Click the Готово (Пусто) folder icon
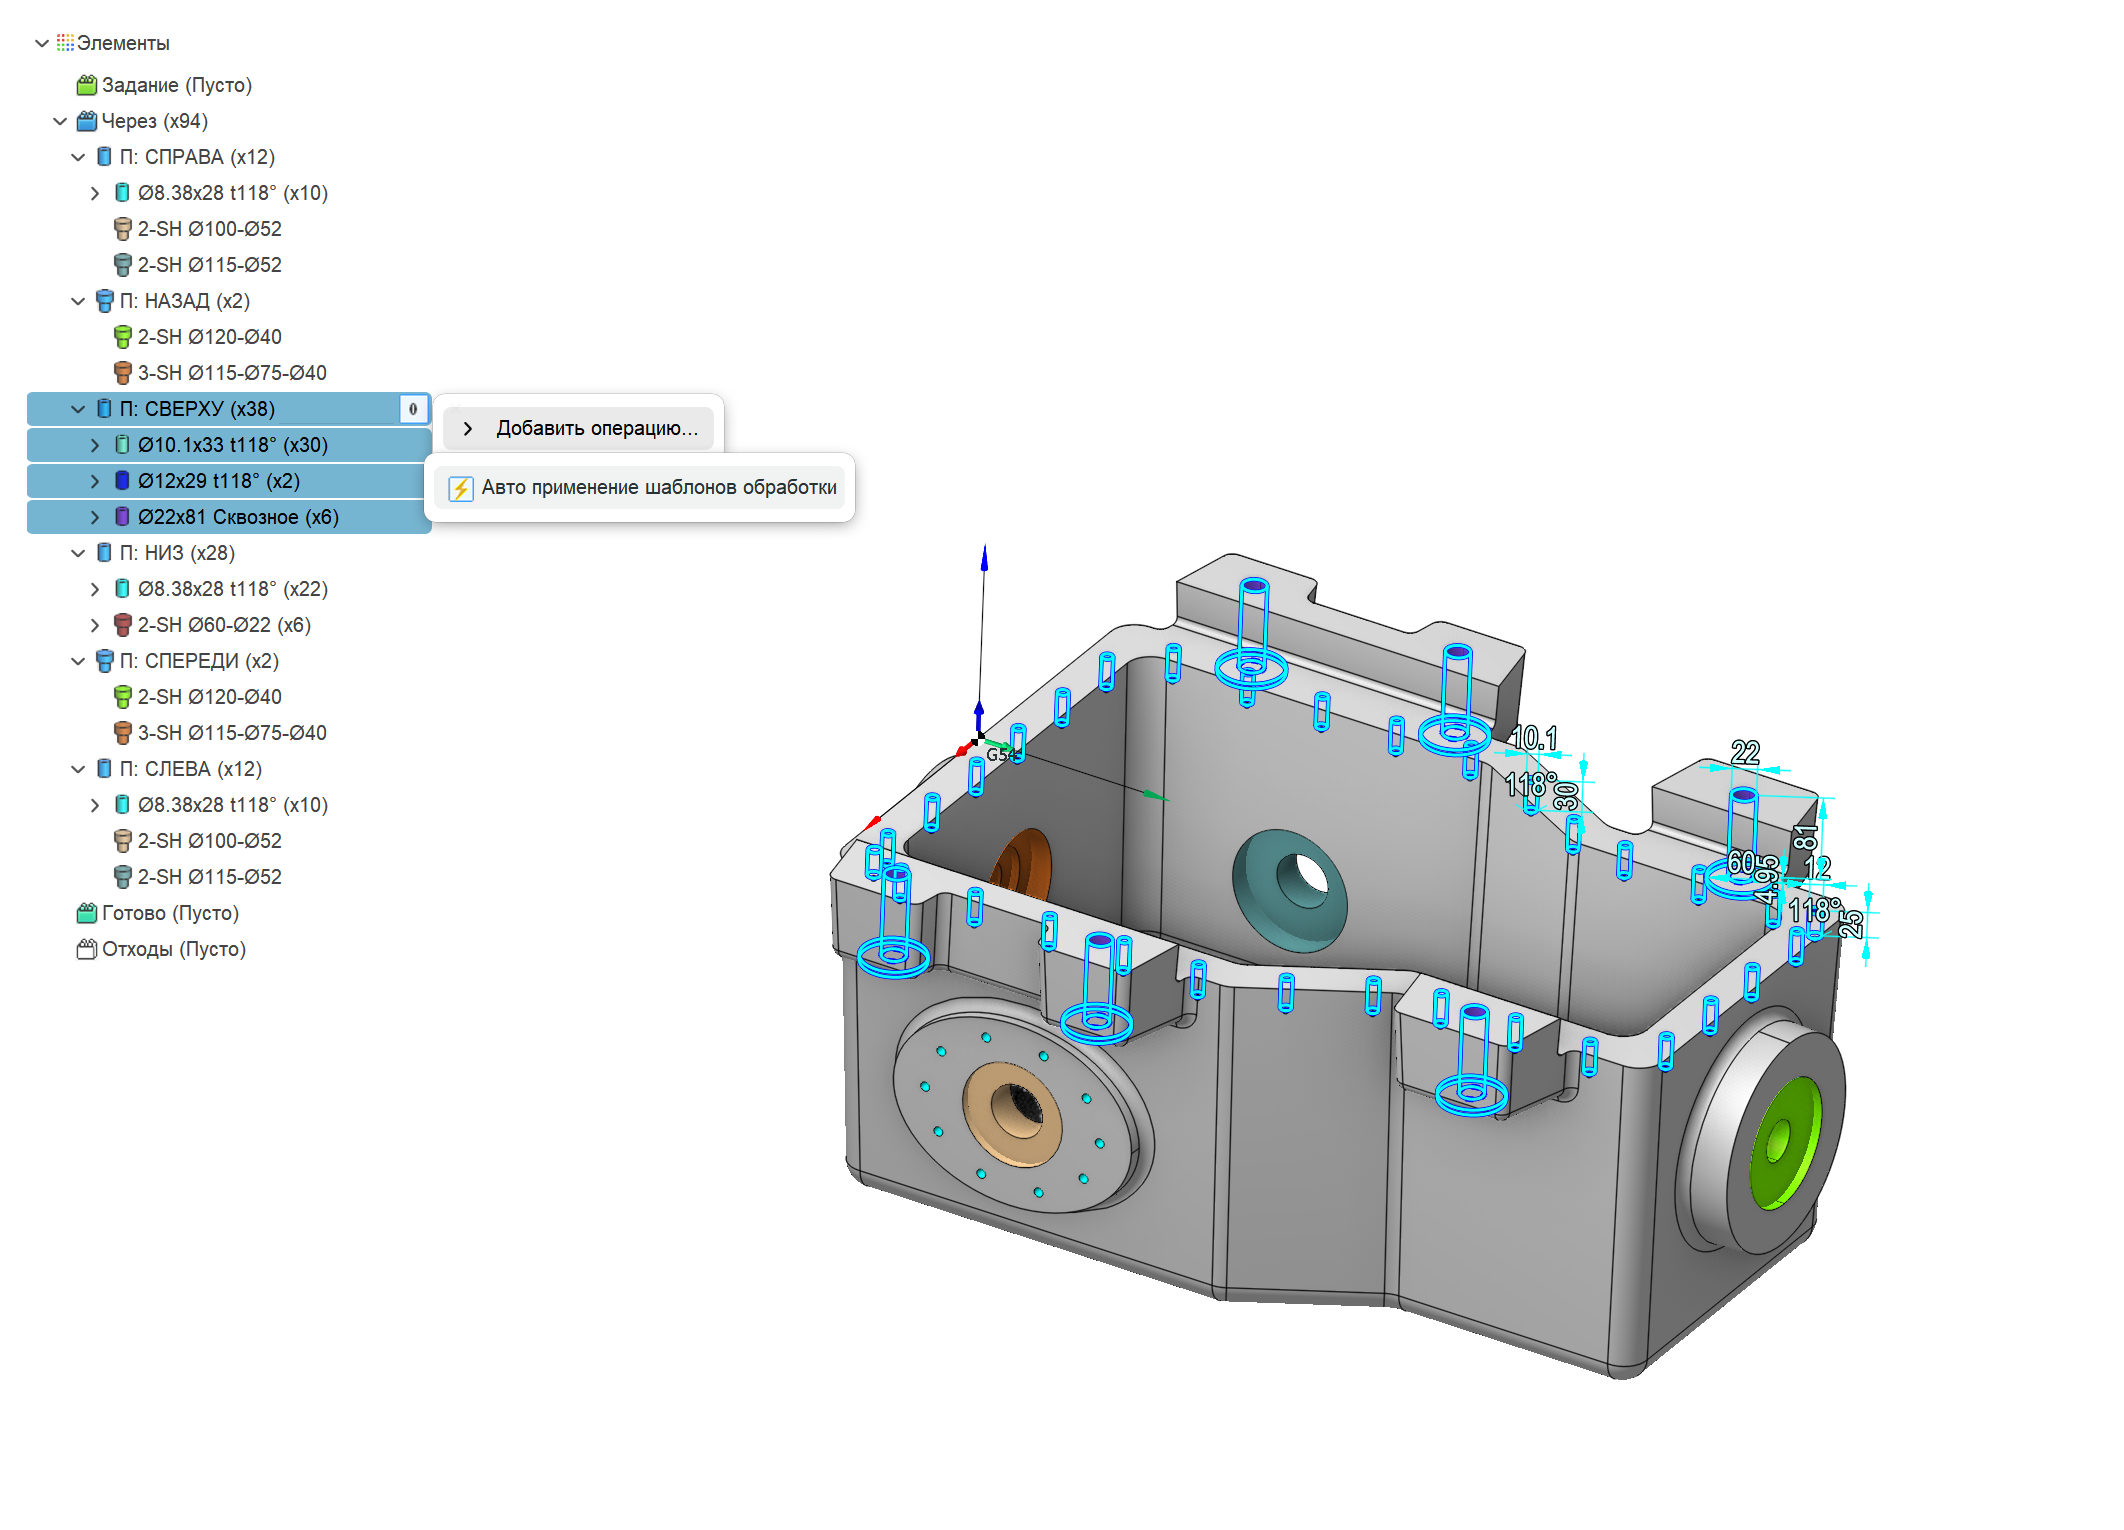Image resolution: width=2124 pixels, height=1530 pixels. [x=87, y=913]
